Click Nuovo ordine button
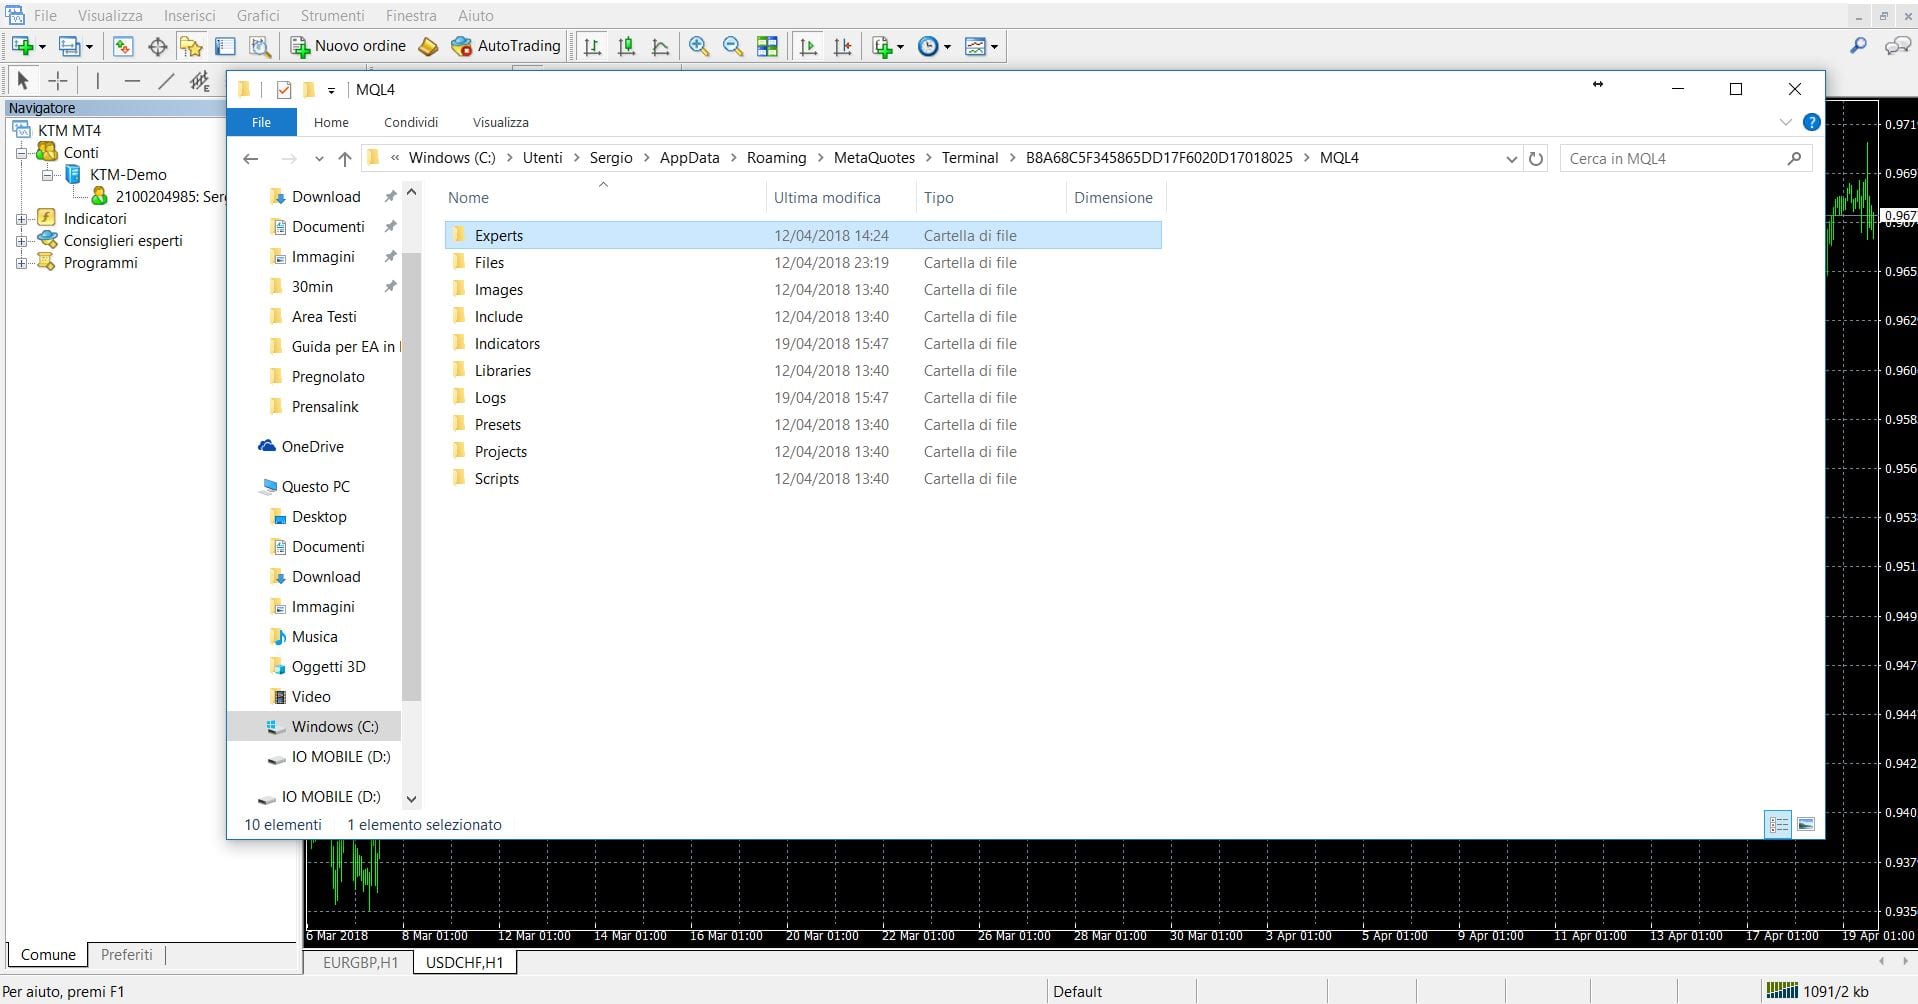Screen dimensions: 1918x1004 tap(348, 46)
